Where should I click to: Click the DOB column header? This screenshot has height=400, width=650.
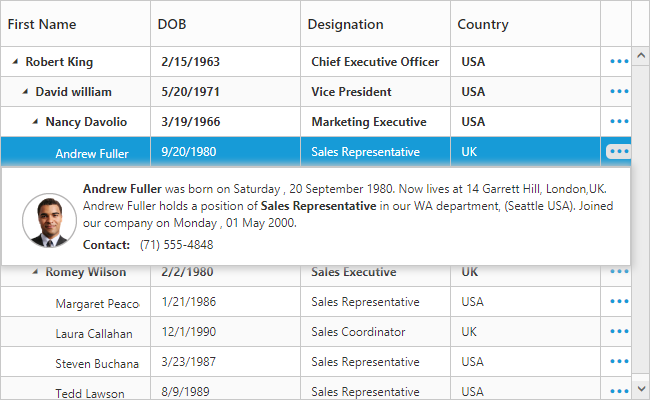(172, 24)
